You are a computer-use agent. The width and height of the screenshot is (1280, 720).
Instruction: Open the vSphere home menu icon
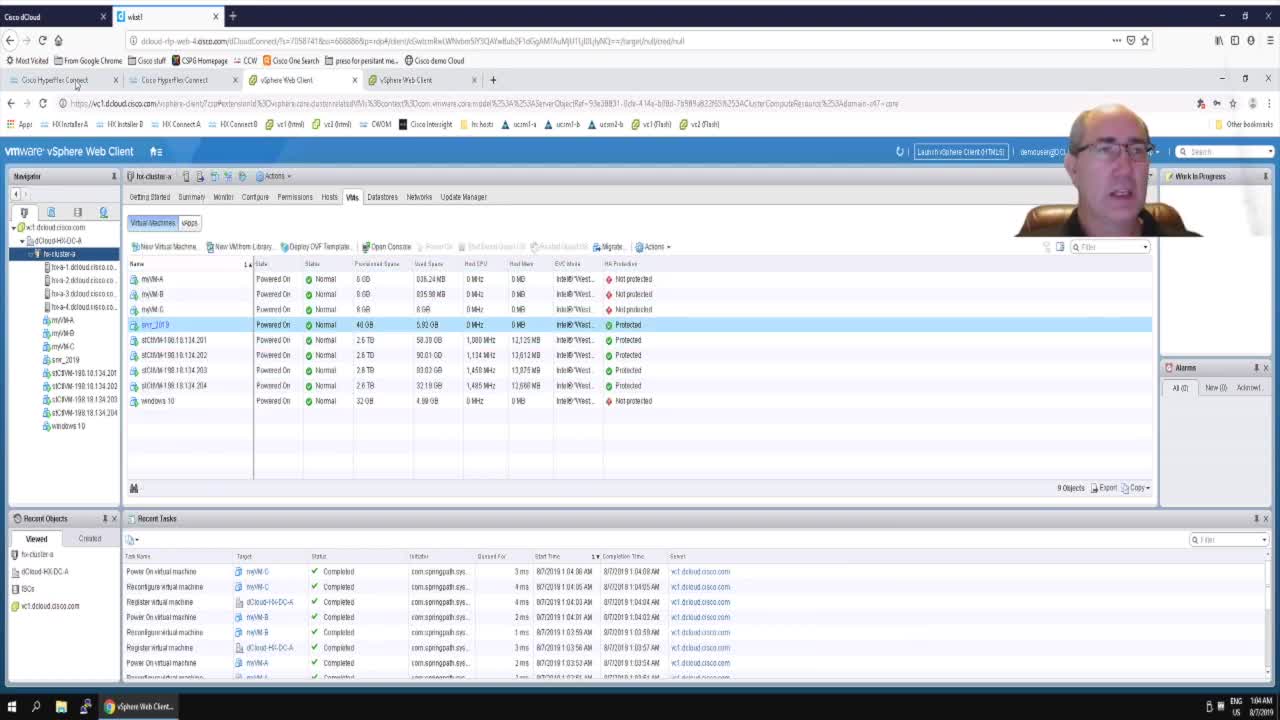click(x=156, y=152)
